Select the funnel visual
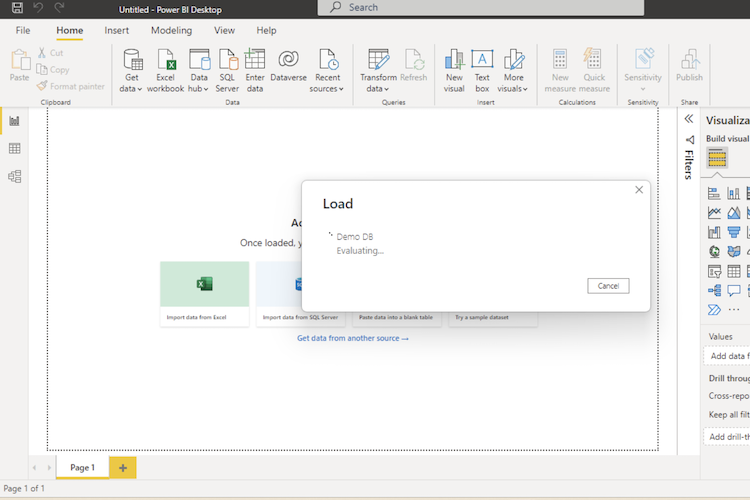 click(734, 233)
